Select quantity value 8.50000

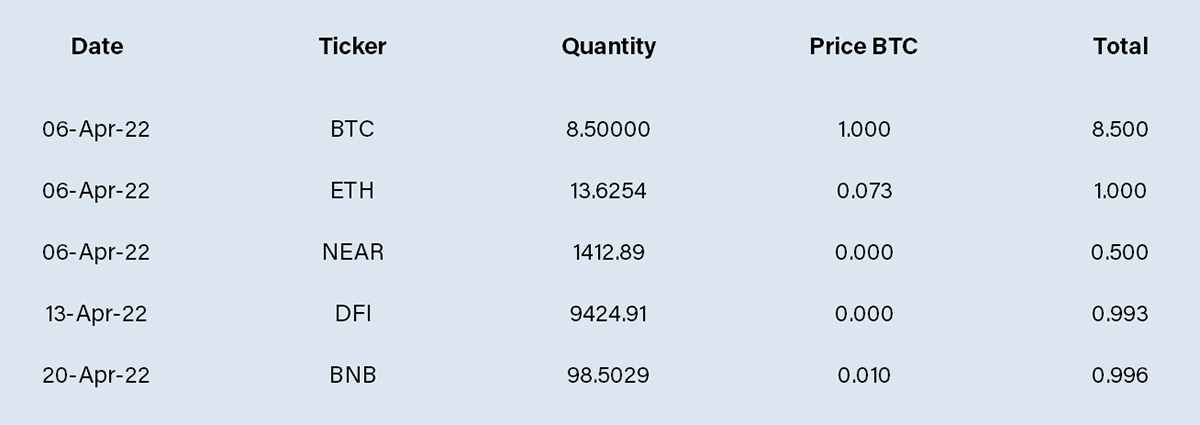point(608,129)
